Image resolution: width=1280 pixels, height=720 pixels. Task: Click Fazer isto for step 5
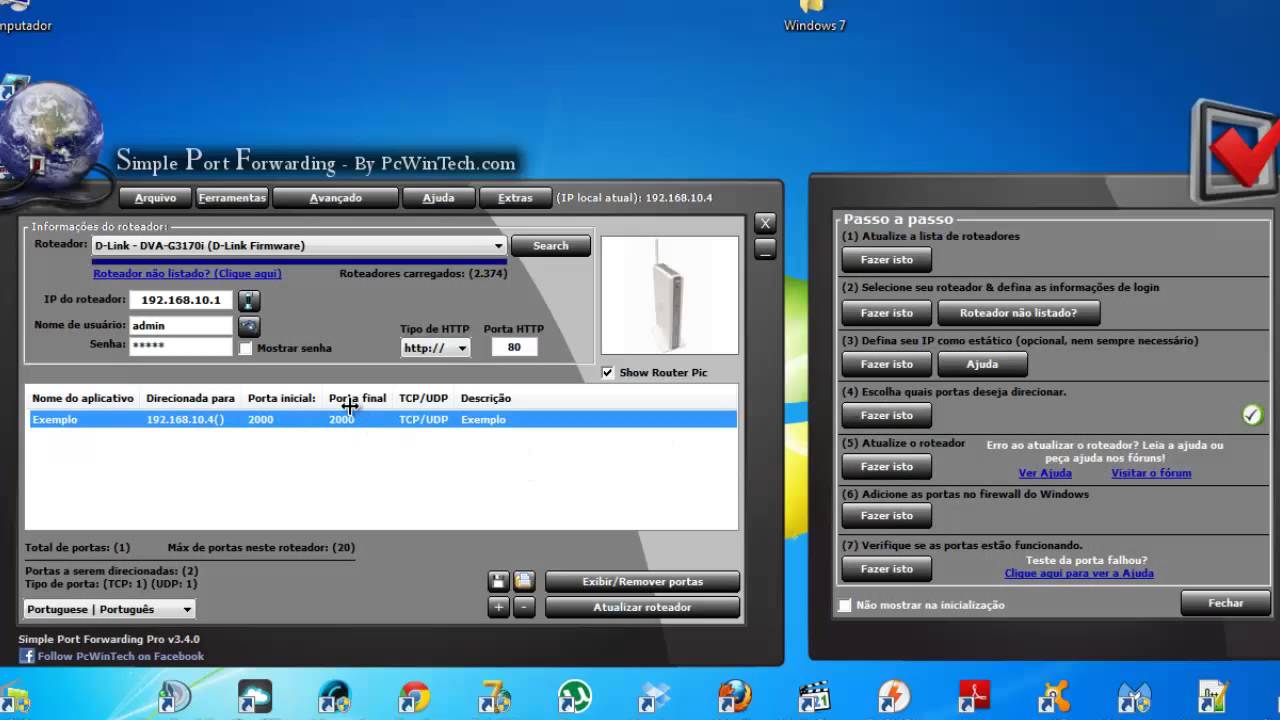click(887, 466)
